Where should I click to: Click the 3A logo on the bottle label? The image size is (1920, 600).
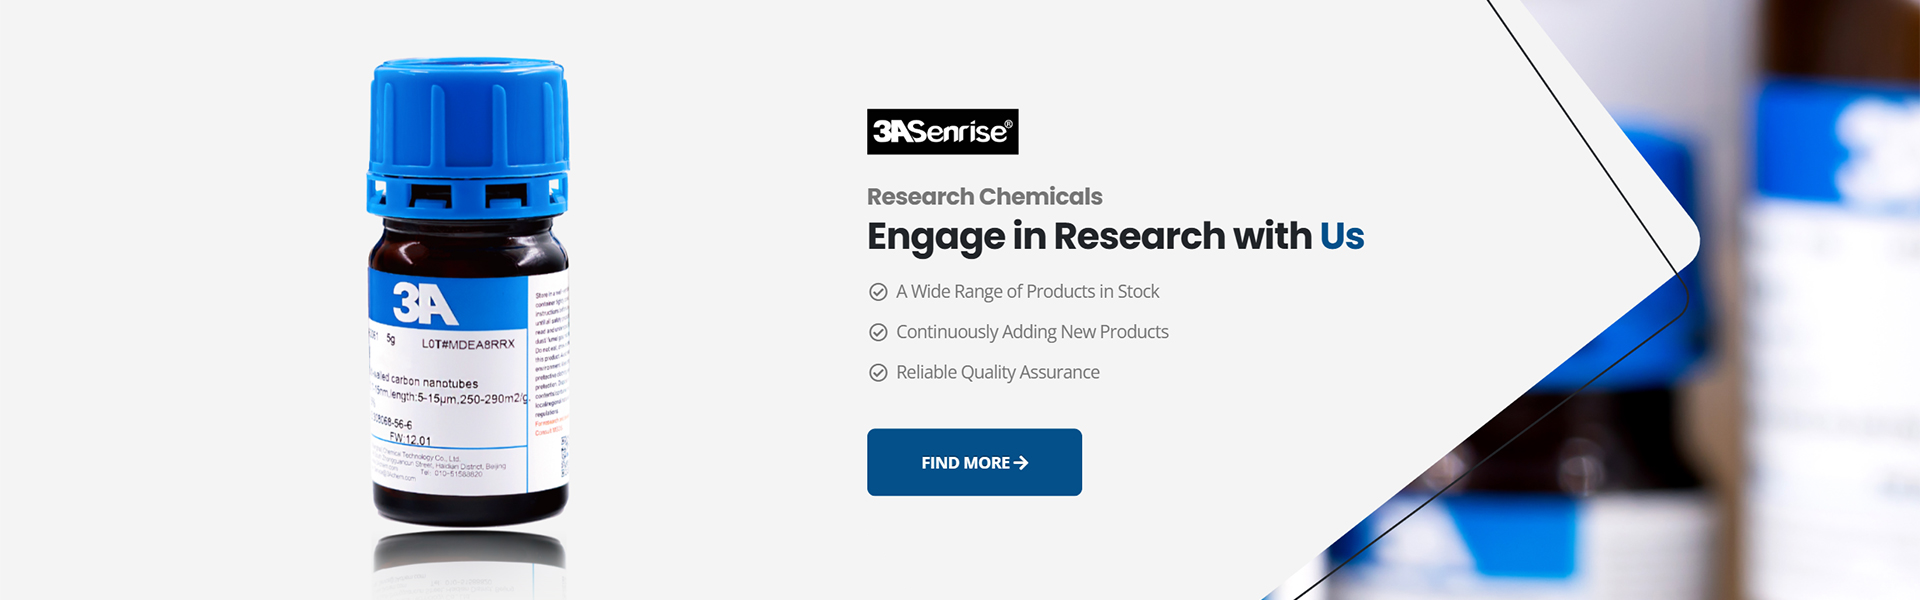point(425,303)
